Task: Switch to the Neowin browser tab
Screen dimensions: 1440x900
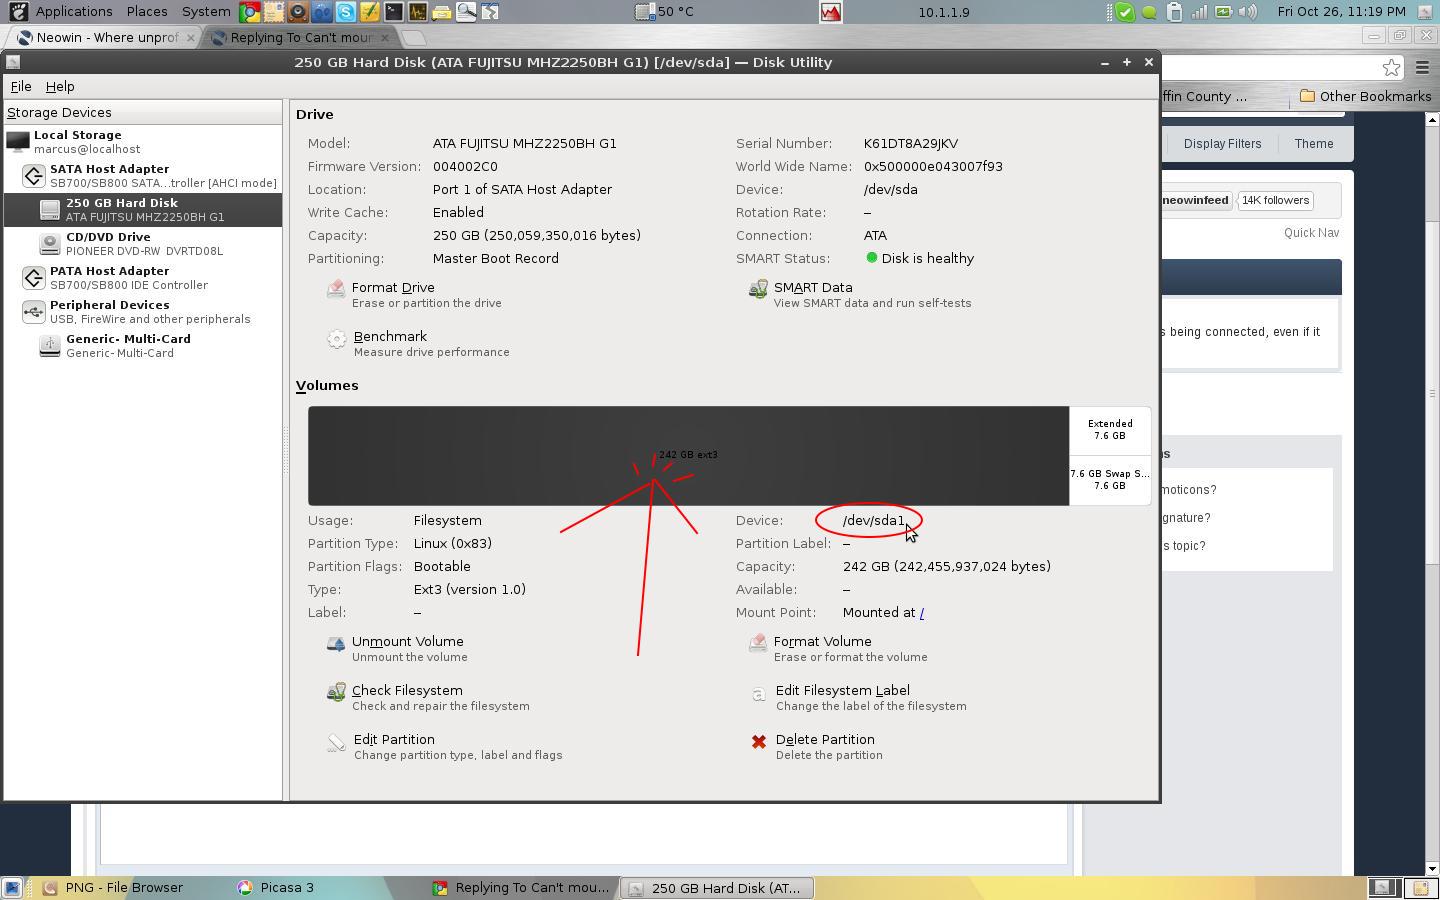Action: click(105, 37)
